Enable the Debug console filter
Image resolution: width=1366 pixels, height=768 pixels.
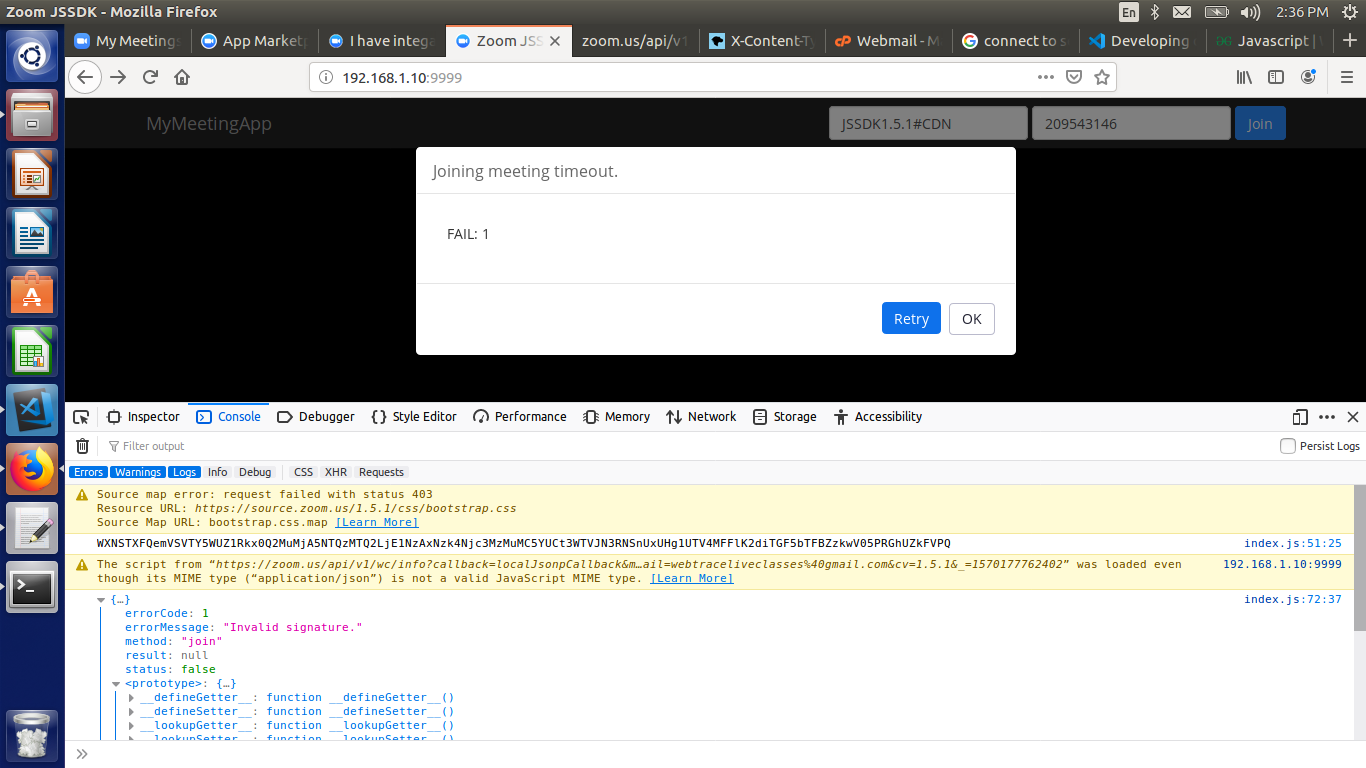point(255,472)
